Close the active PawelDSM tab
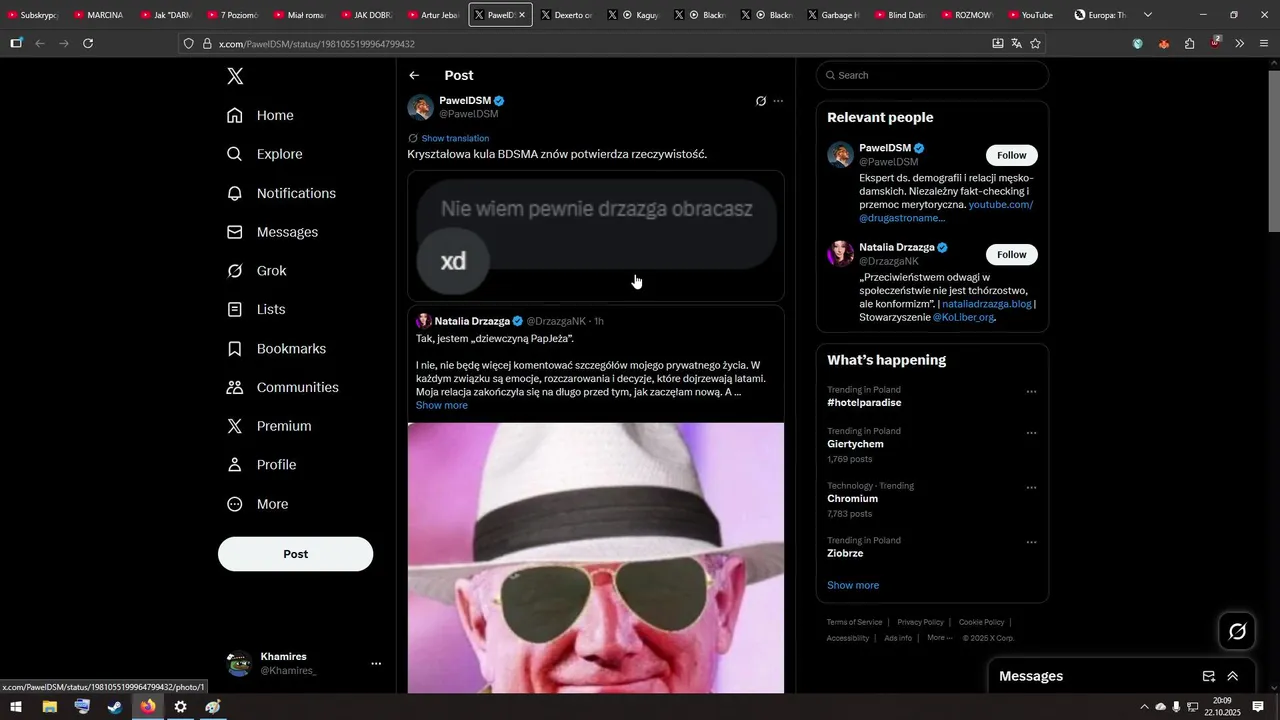The height and width of the screenshot is (720, 1280). [522, 15]
